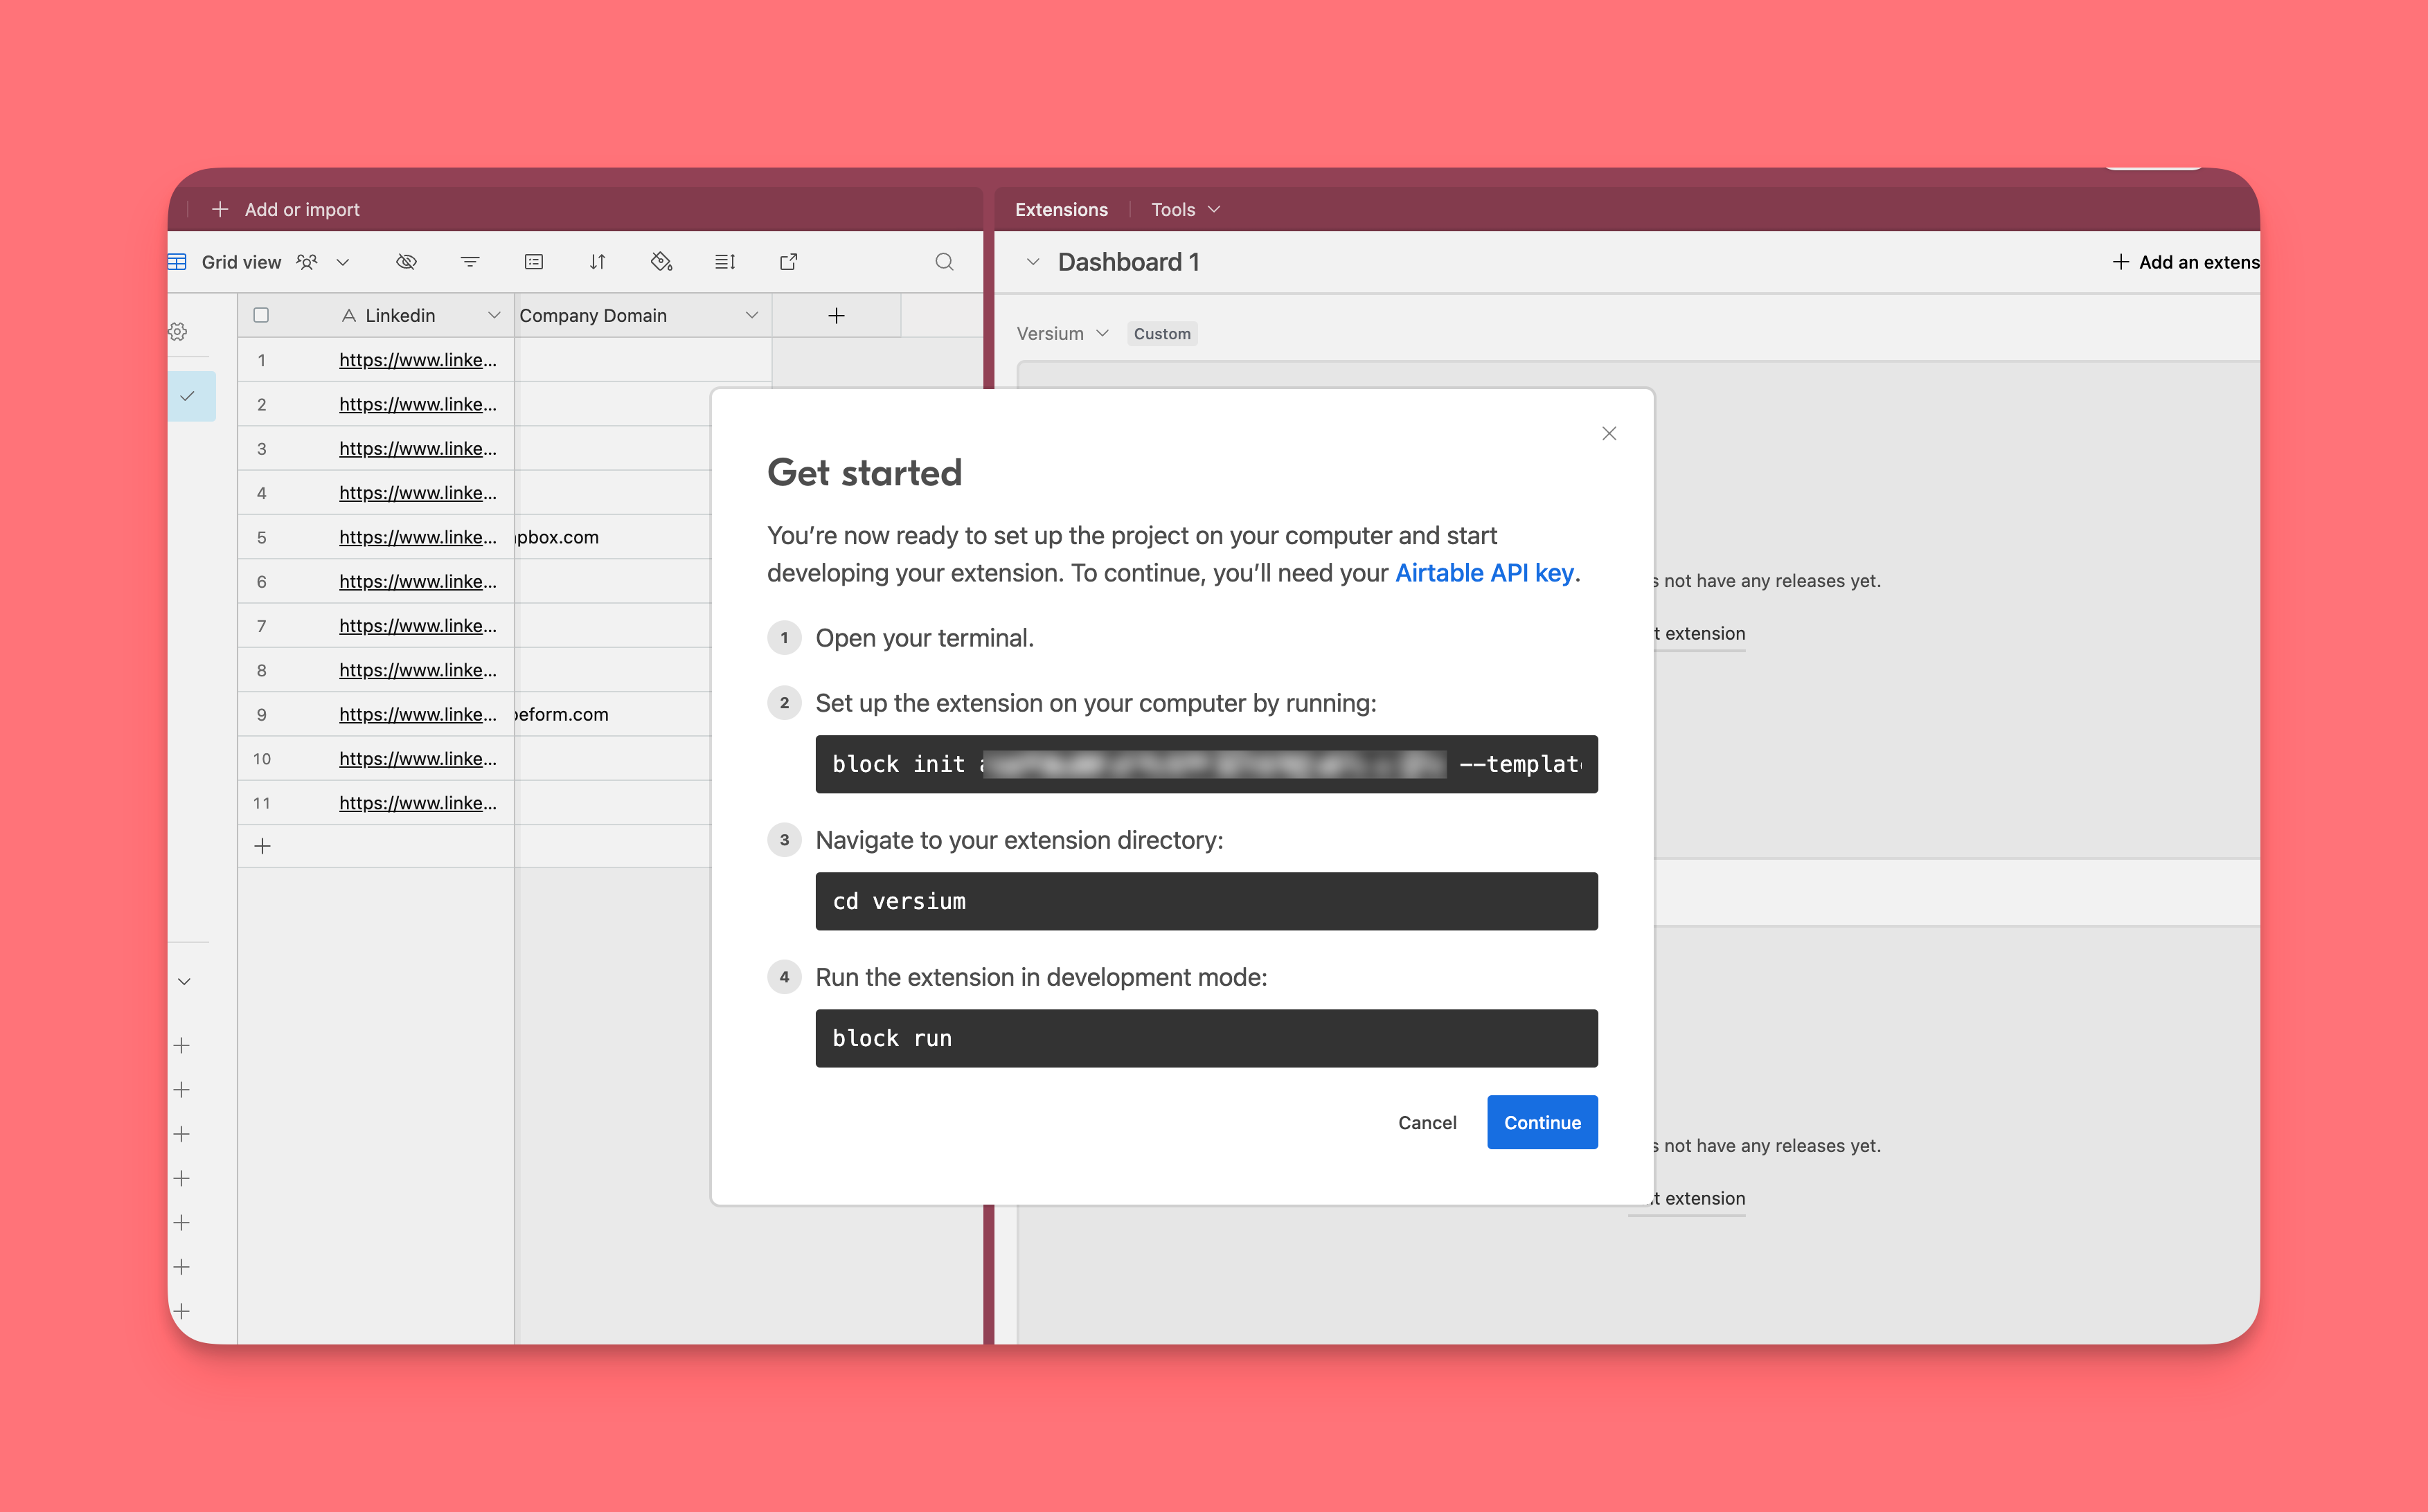Click the share view export icon
The height and width of the screenshot is (1512, 2428).
(788, 262)
